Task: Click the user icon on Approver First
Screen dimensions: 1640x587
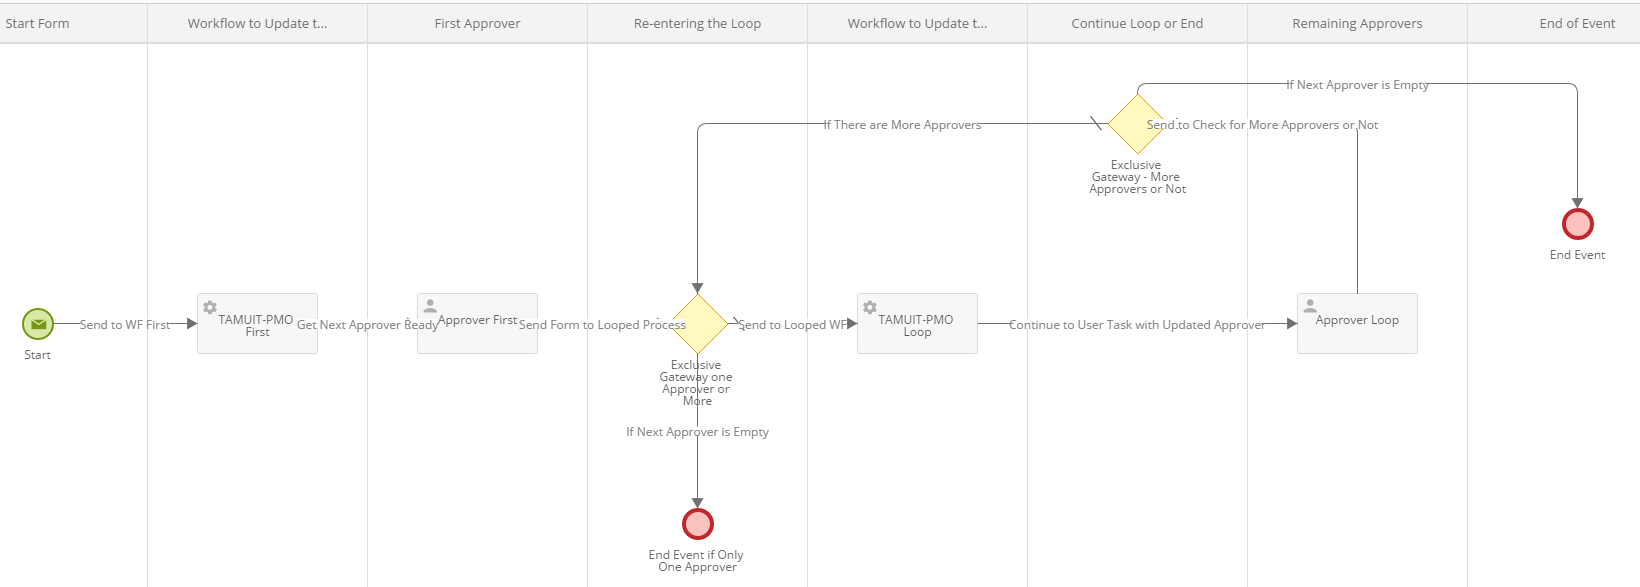Action: [430, 306]
